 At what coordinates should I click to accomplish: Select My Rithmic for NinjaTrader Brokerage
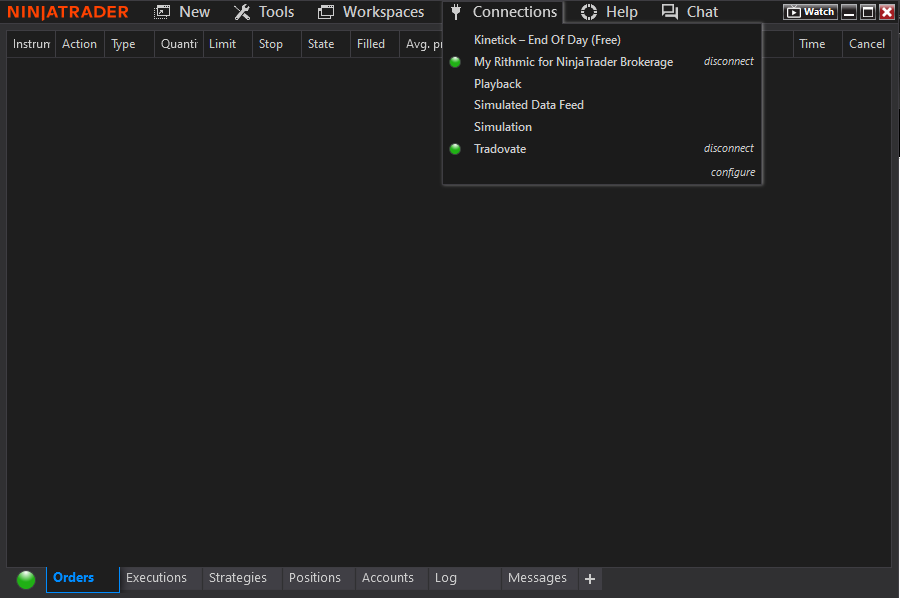coord(573,62)
